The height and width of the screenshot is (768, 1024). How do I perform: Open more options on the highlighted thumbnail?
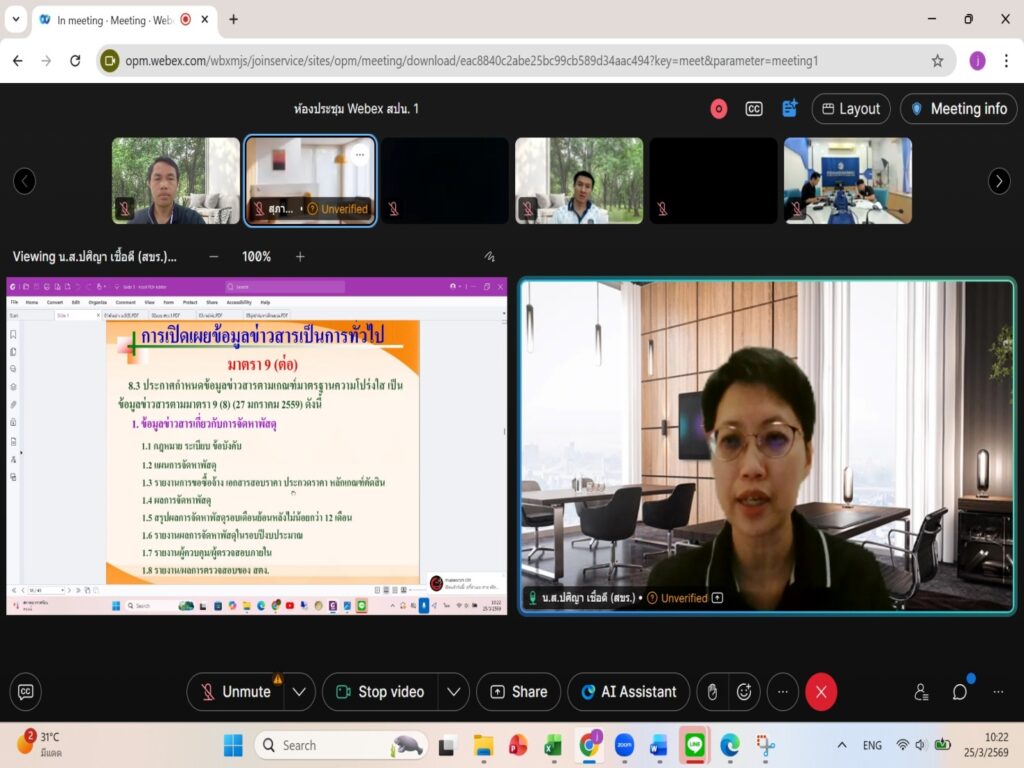point(360,155)
